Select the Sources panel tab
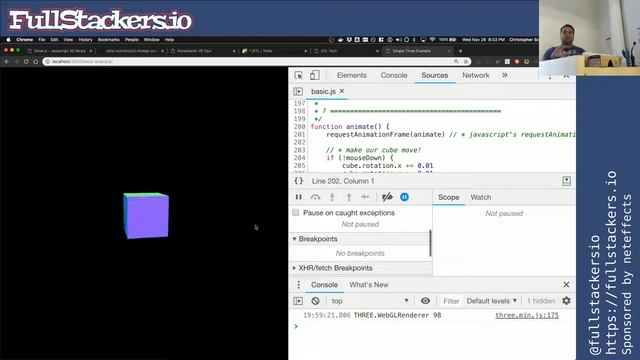640x360 pixels. click(x=435, y=76)
